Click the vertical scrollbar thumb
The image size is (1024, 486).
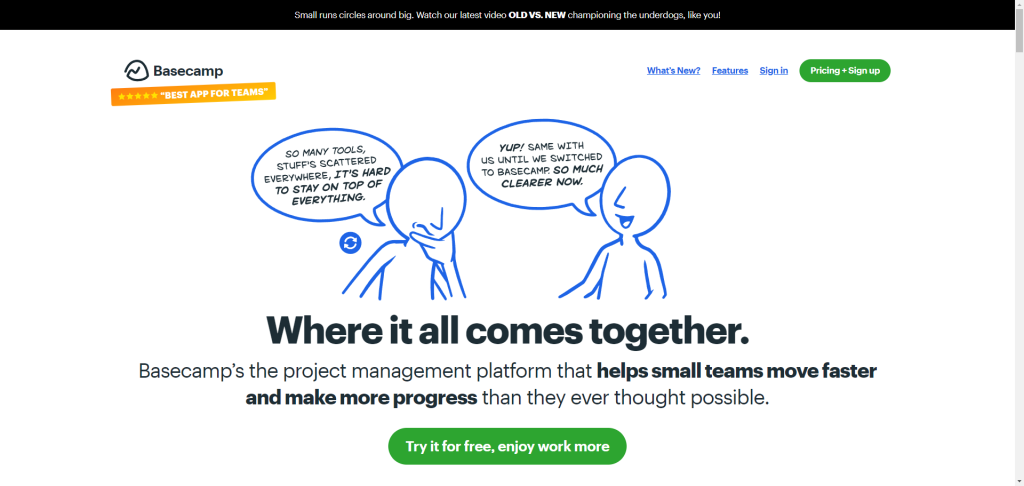tap(1019, 31)
